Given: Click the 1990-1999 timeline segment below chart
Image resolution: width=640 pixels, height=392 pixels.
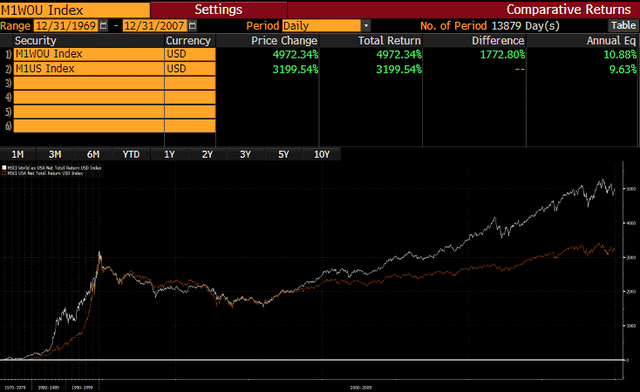Looking at the screenshot, I should 82,387.
